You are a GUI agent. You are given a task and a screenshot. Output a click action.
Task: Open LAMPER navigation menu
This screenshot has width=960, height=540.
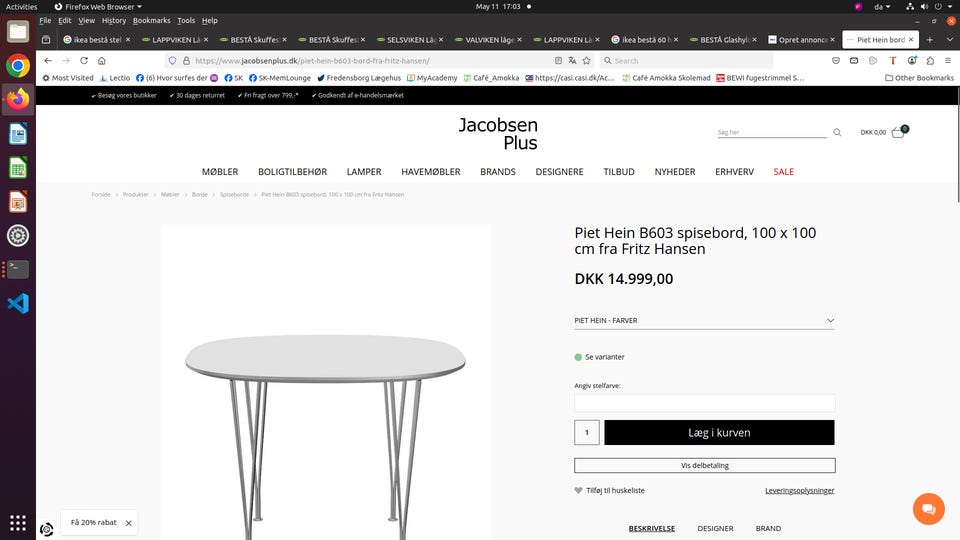coord(364,172)
